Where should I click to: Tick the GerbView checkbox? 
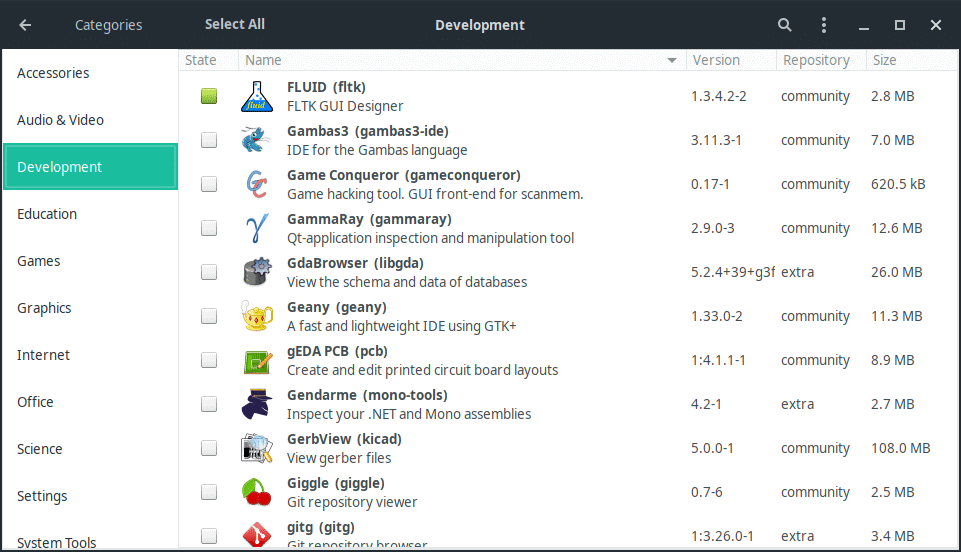pyautogui.click(x=209, y=448)
